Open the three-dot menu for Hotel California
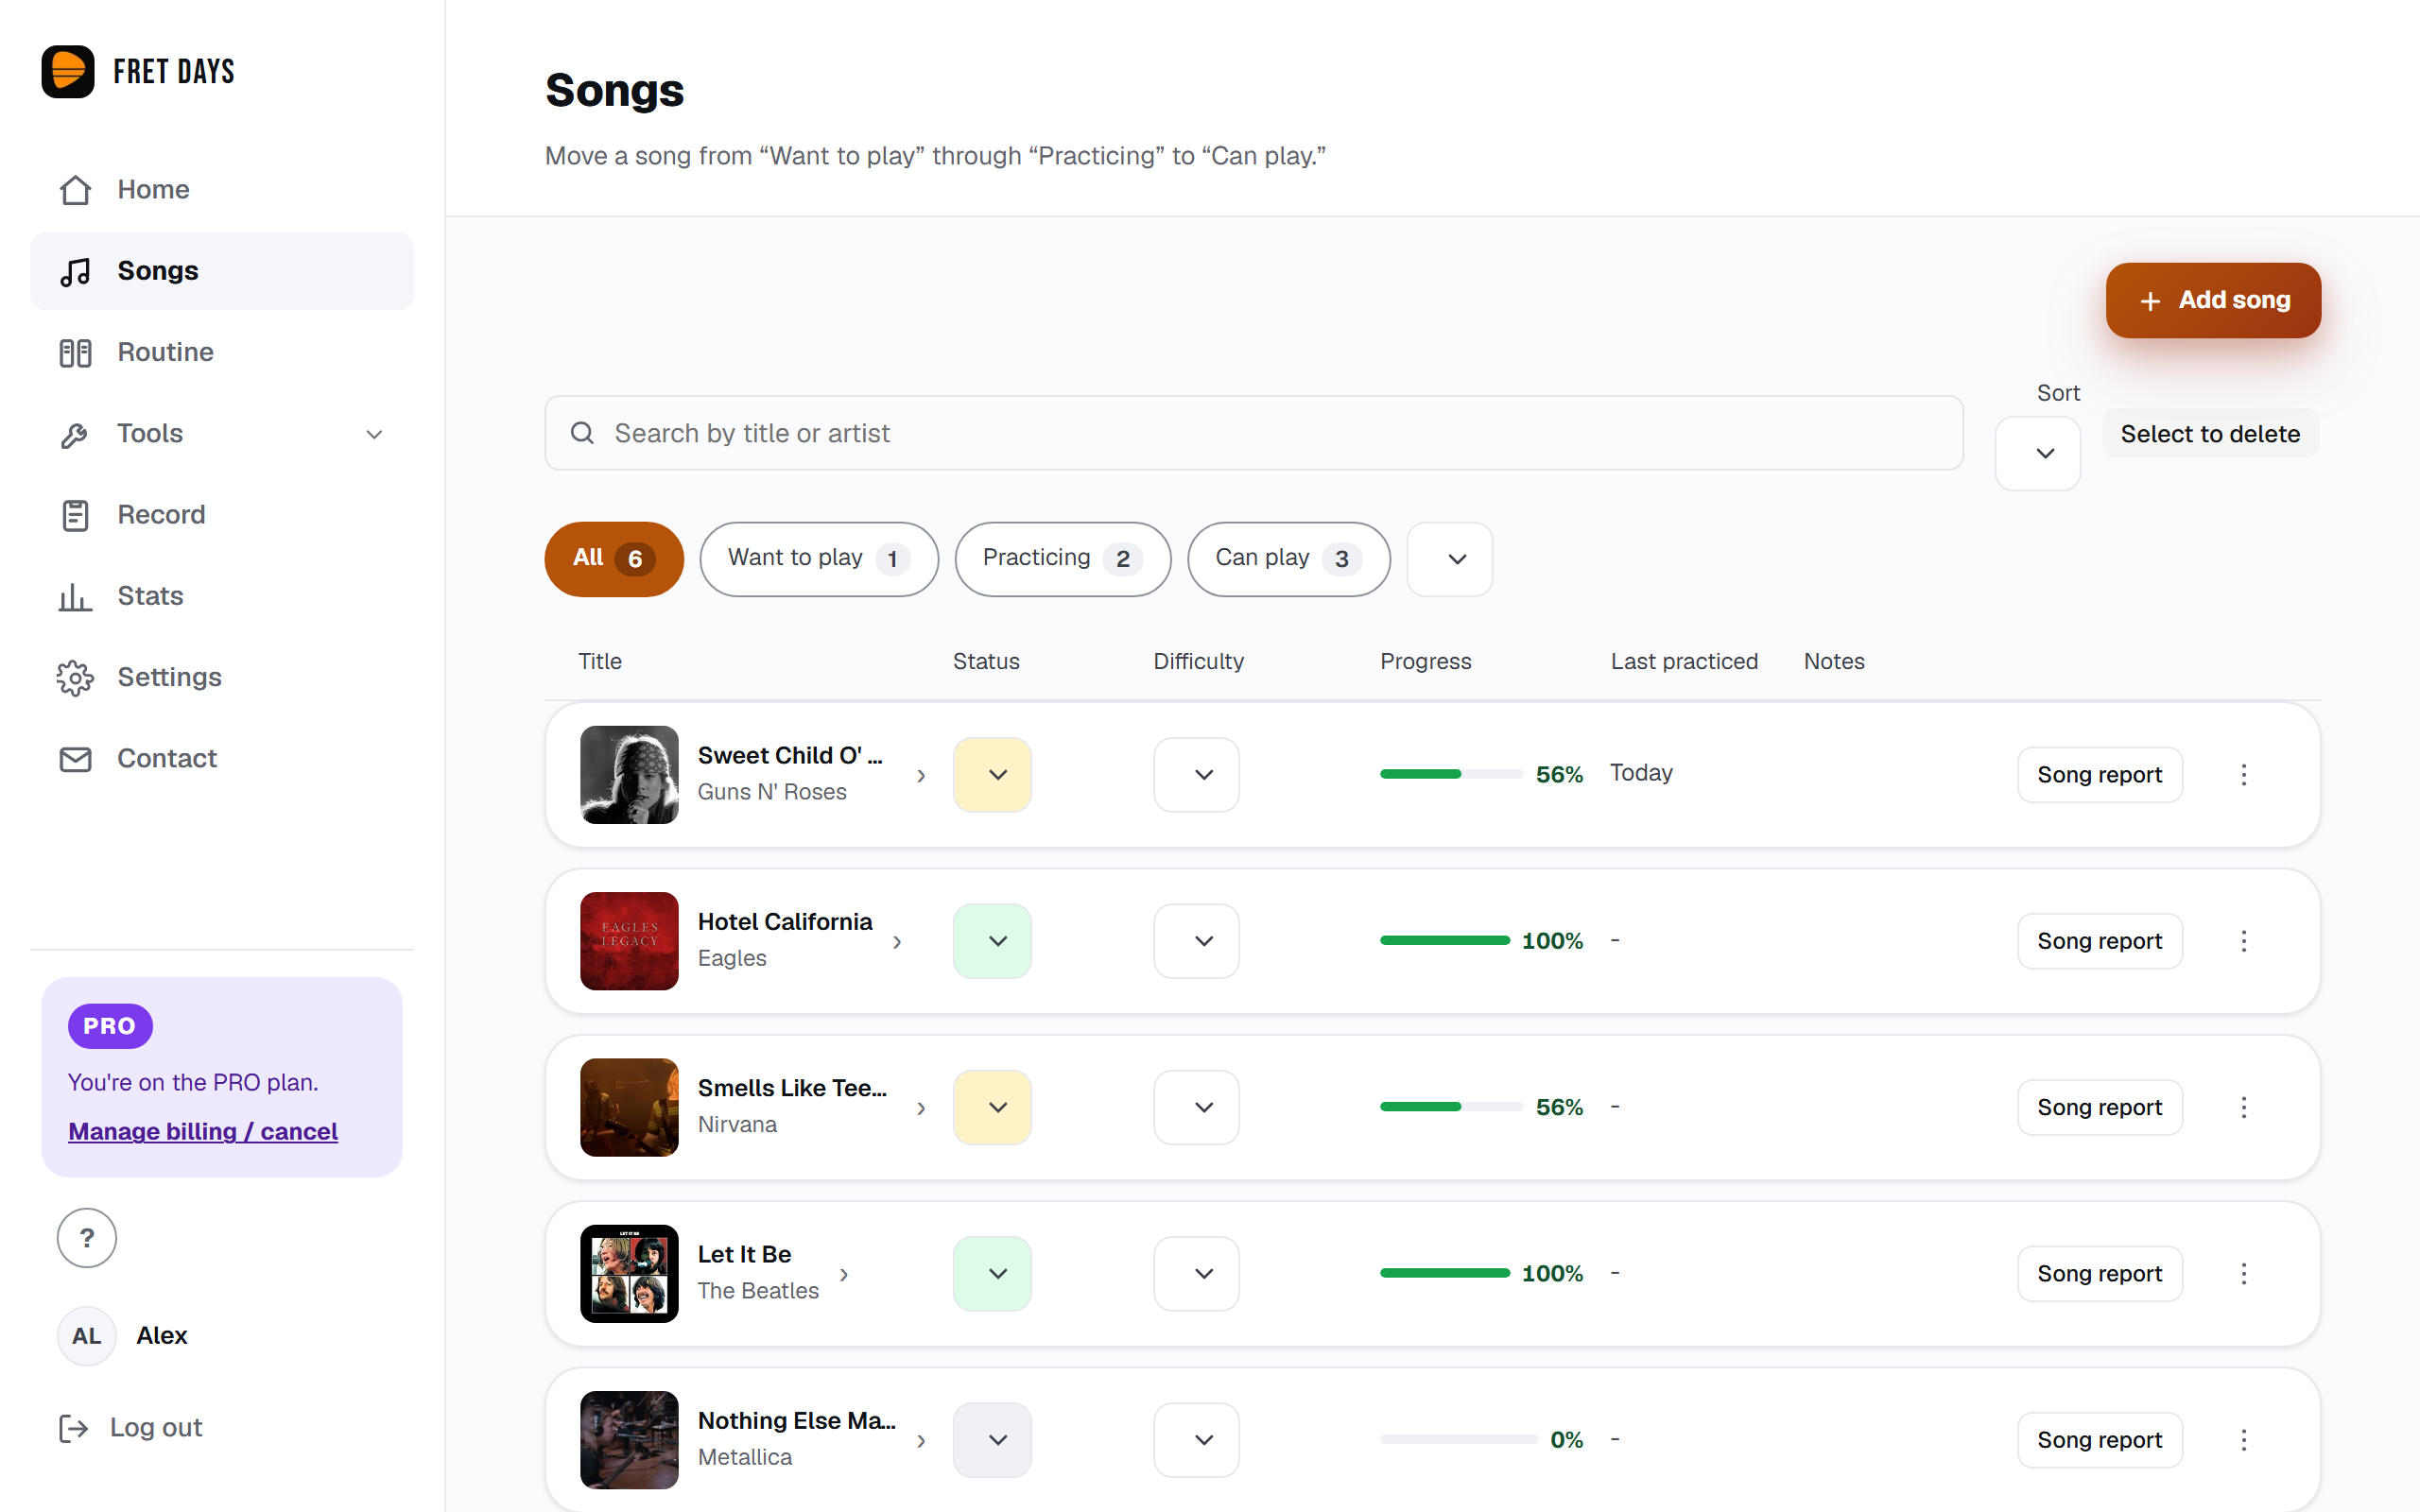The height and width of the screenshot is (1512, 2420). [2243, 941]
